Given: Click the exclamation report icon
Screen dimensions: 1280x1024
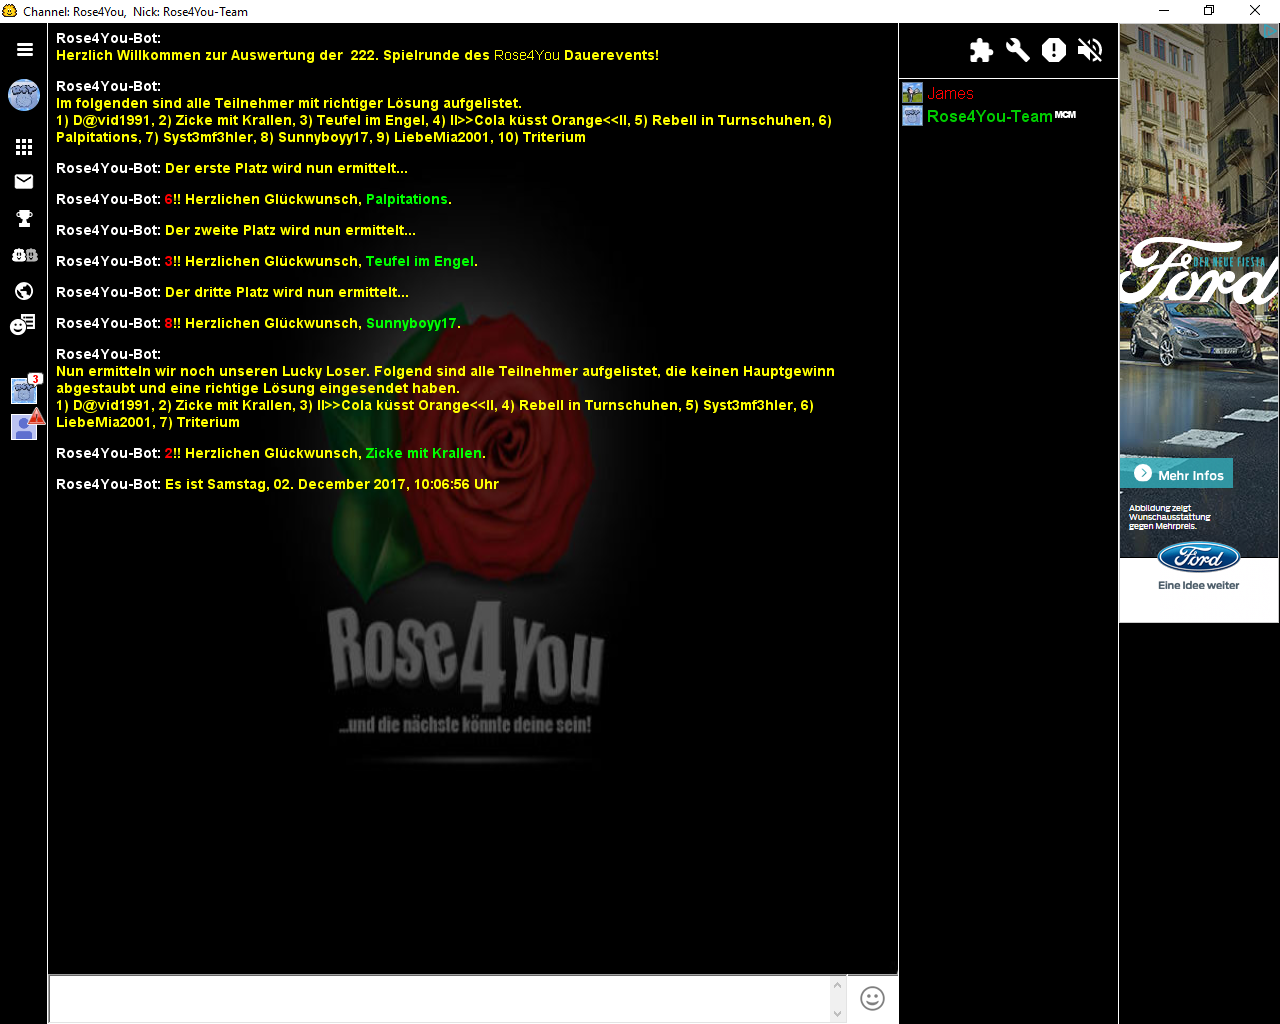Looking at the screenshot, I should pyautogui.click(x=1054, y=50).
